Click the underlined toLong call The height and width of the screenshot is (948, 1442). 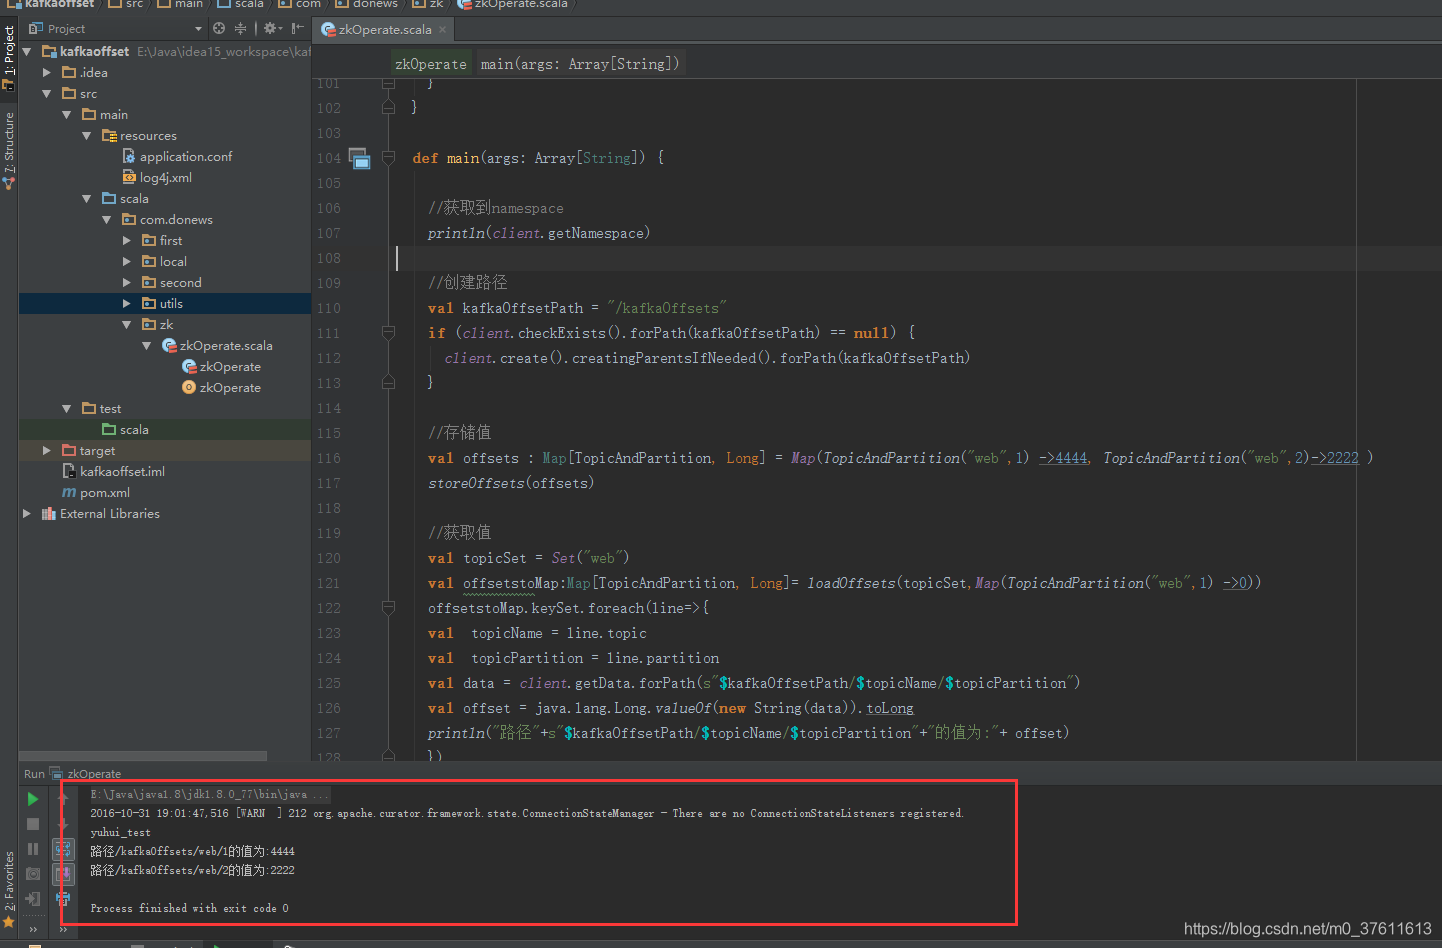click(890, 708)
